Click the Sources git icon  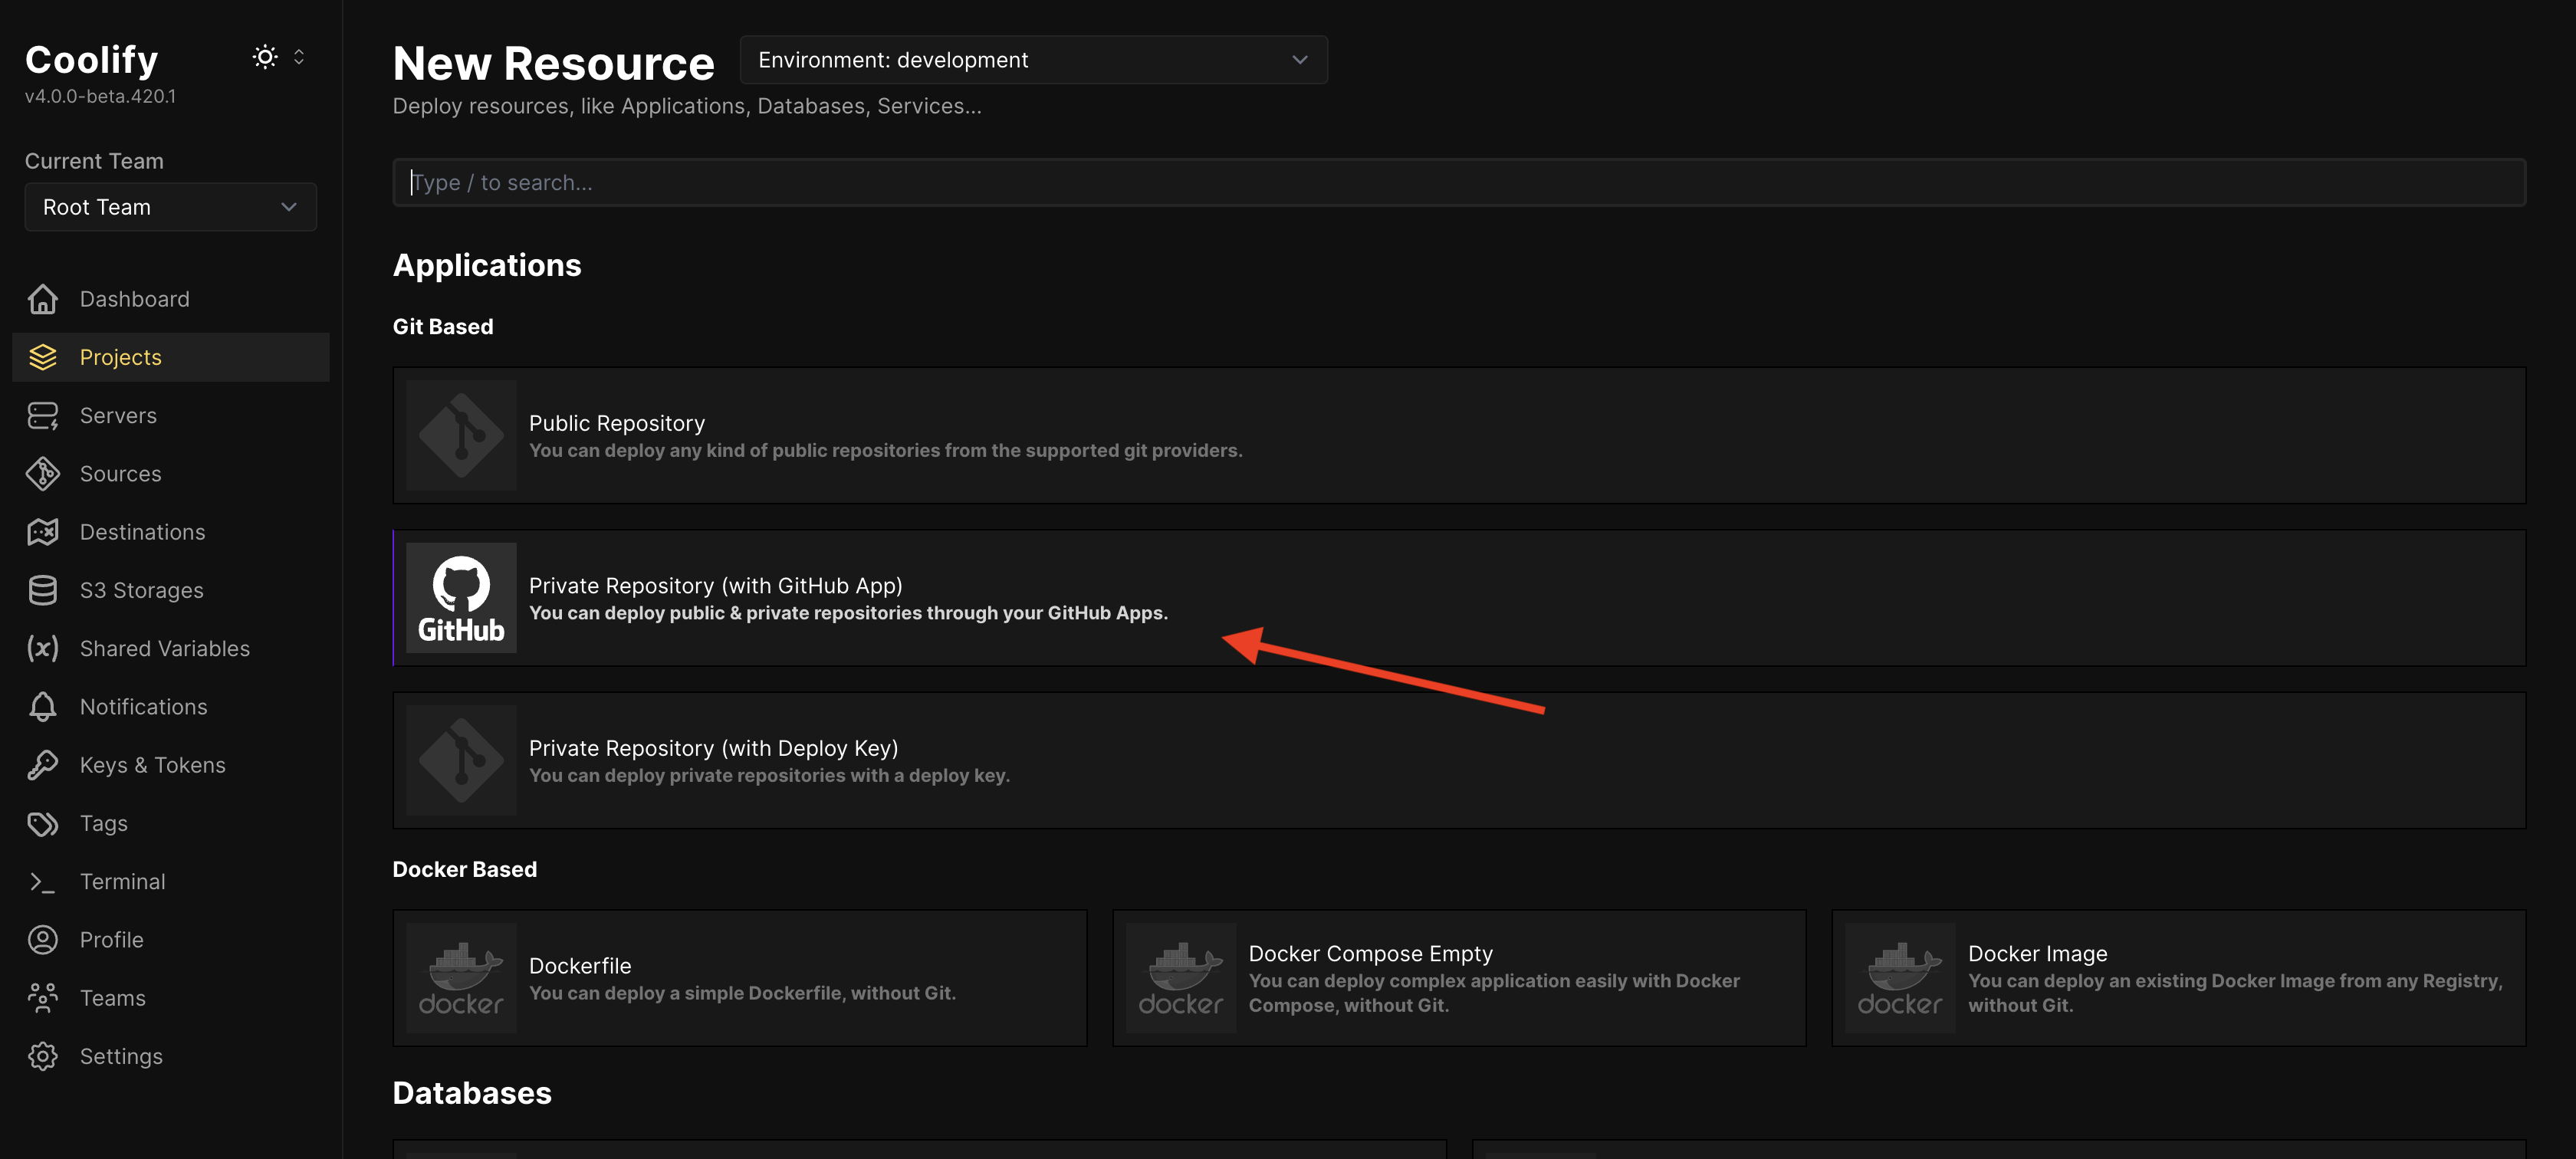(x=43, y=474)
